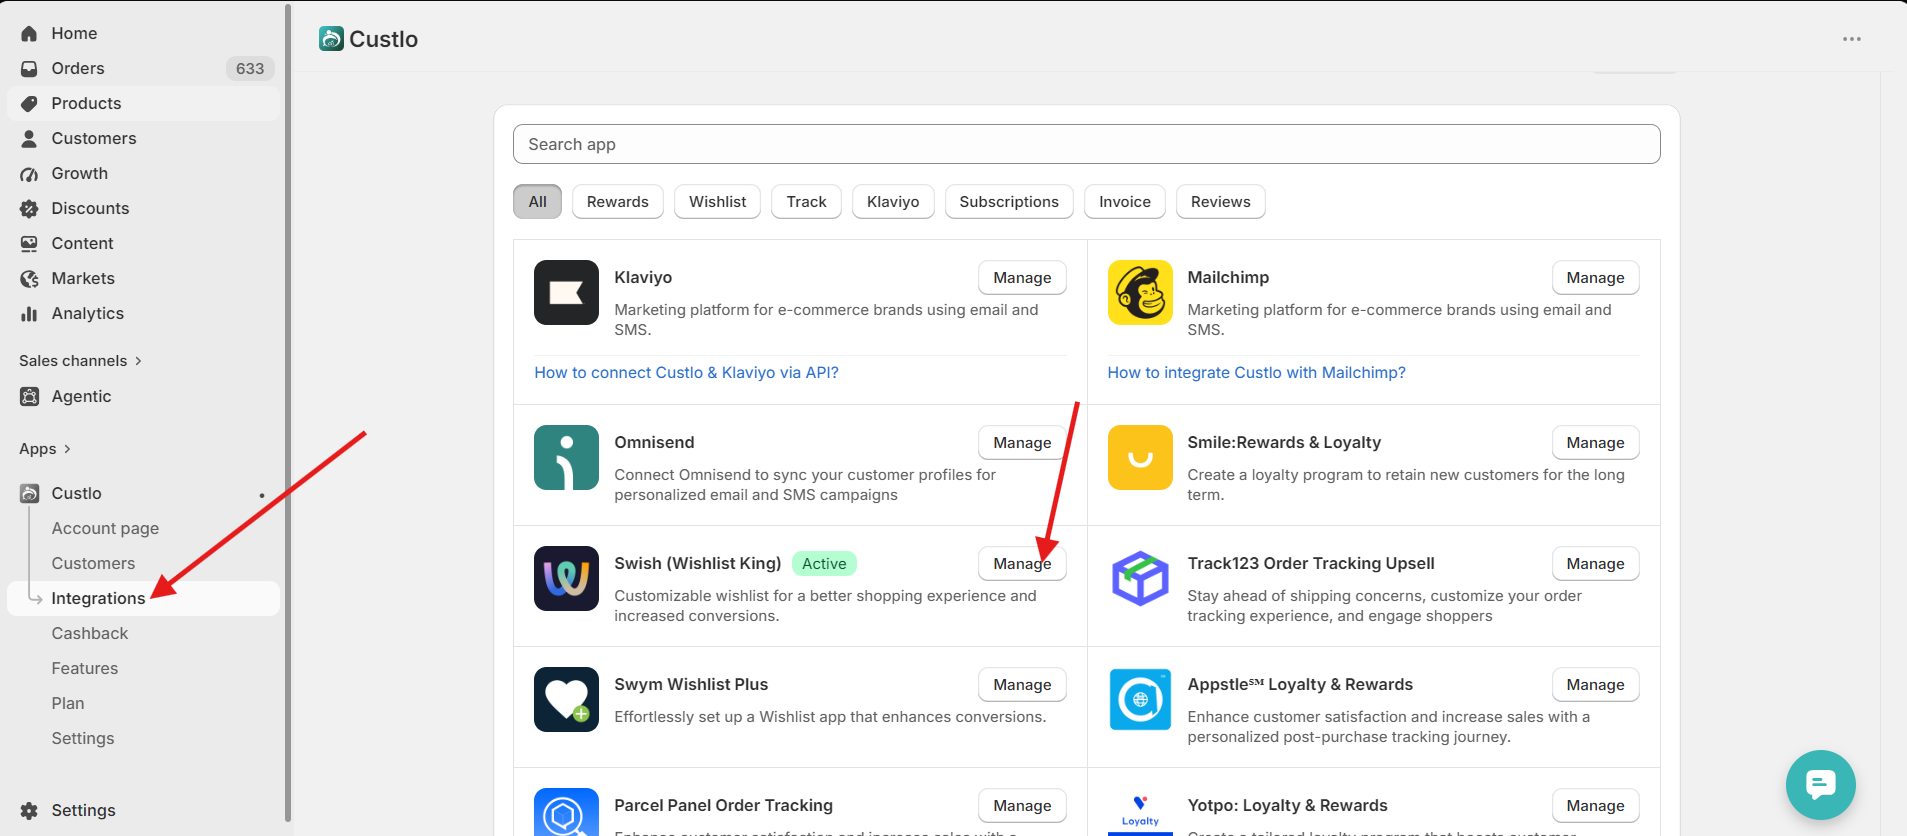Image resolution: width=1907 pixels, height=836 pixels.
Task: Click the Appstle Loyalty app logo
Action: 1140,700
